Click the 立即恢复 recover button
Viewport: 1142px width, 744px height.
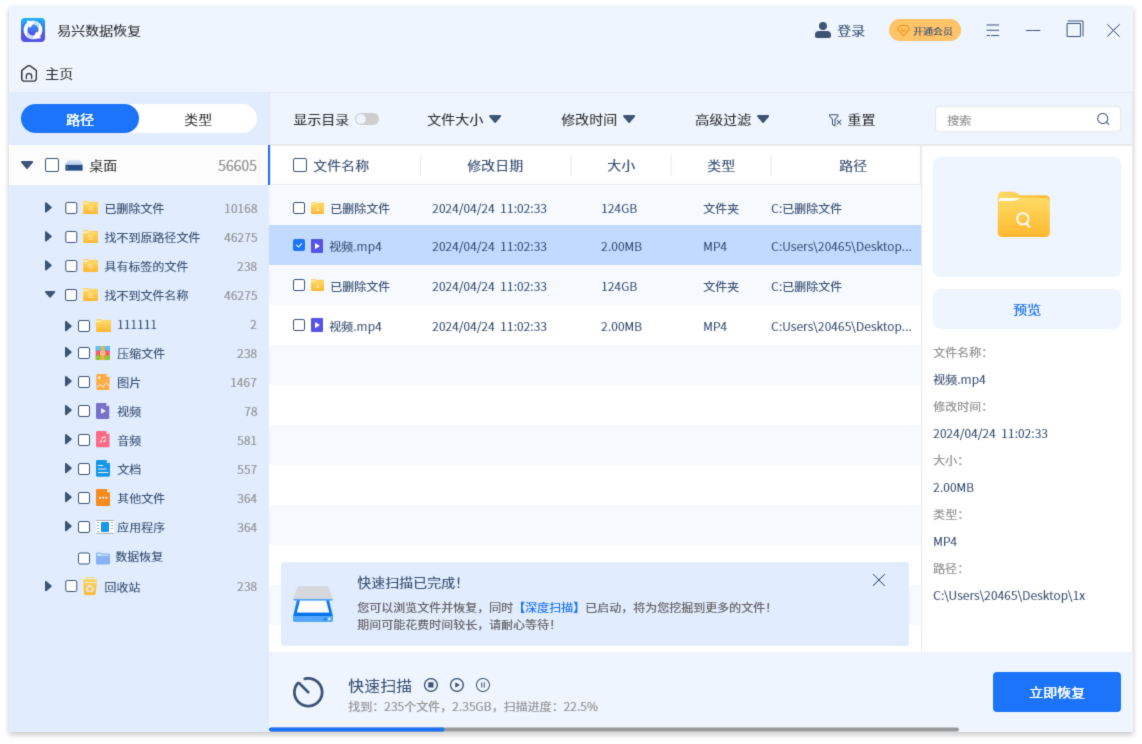[x=1057, y=691]
